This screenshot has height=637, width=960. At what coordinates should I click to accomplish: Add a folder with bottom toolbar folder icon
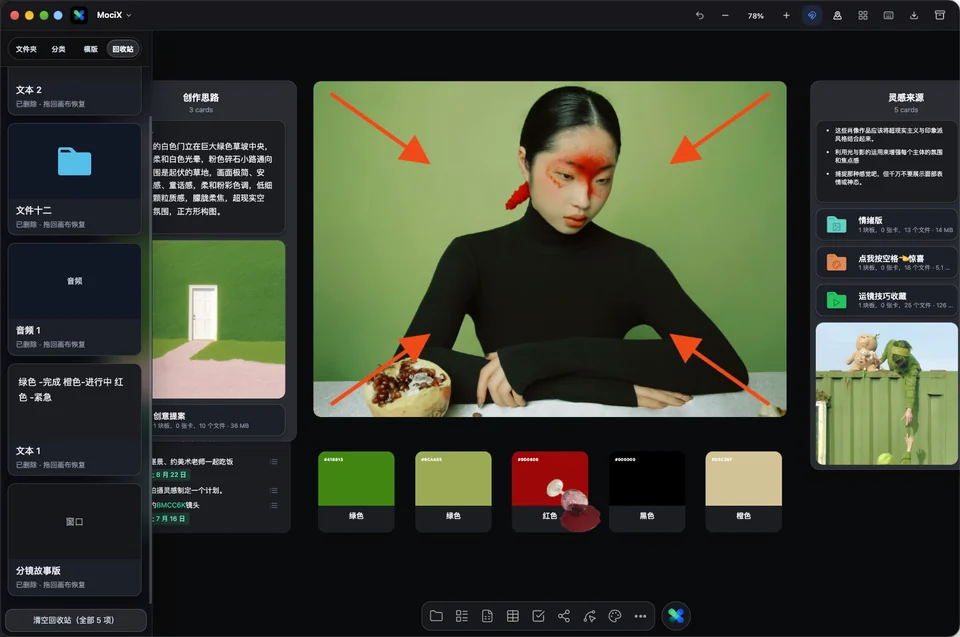point(437,616)
